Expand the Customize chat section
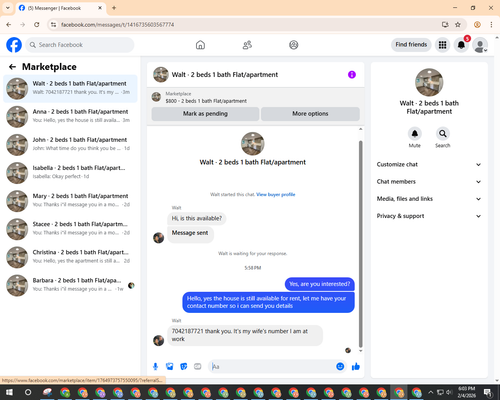This screenshot has width=500, height=400. coord(429,164)
